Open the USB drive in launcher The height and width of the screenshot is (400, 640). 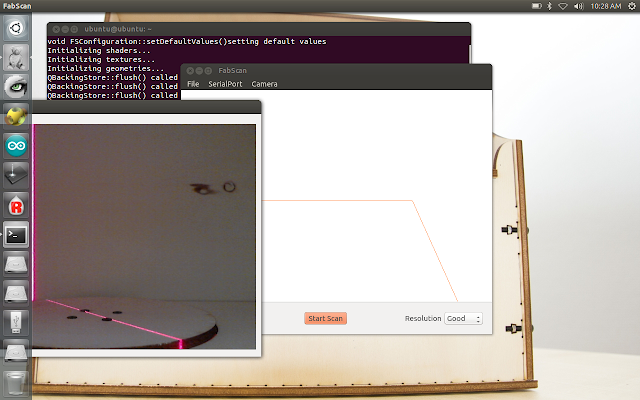click(16, 322)
